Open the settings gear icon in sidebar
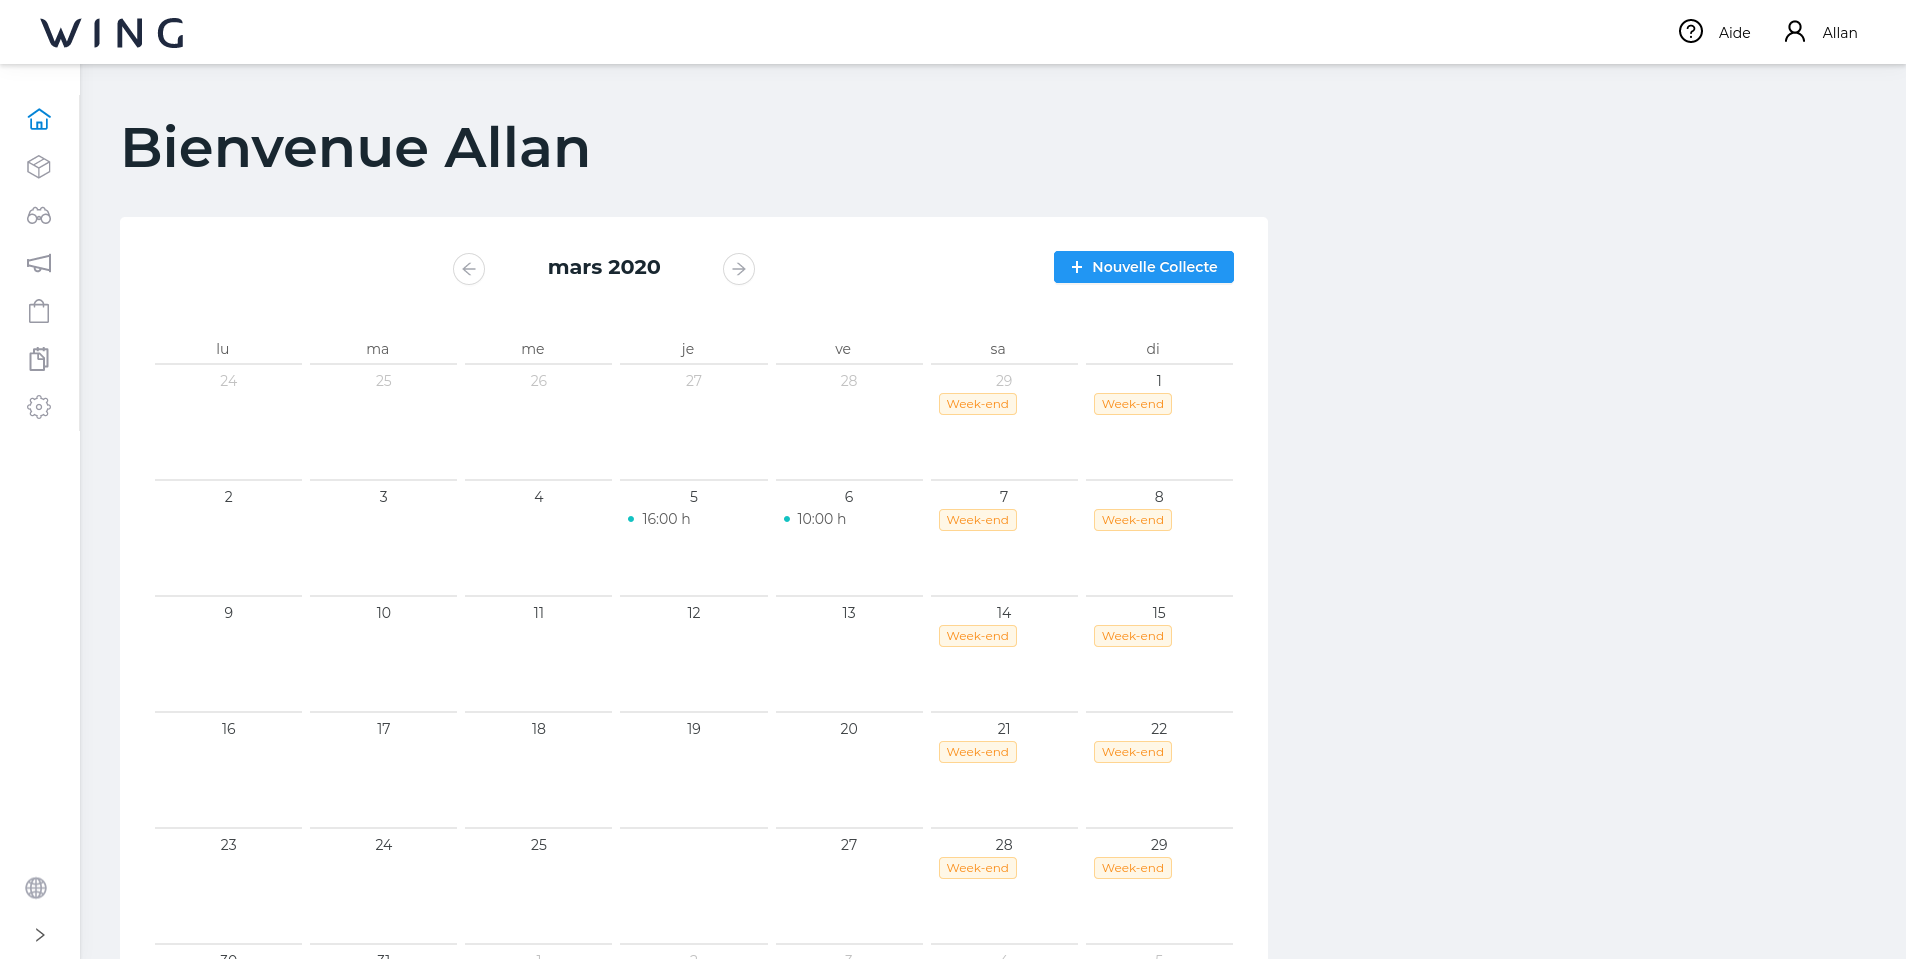The image size is (1906, 959). point(39,407)
